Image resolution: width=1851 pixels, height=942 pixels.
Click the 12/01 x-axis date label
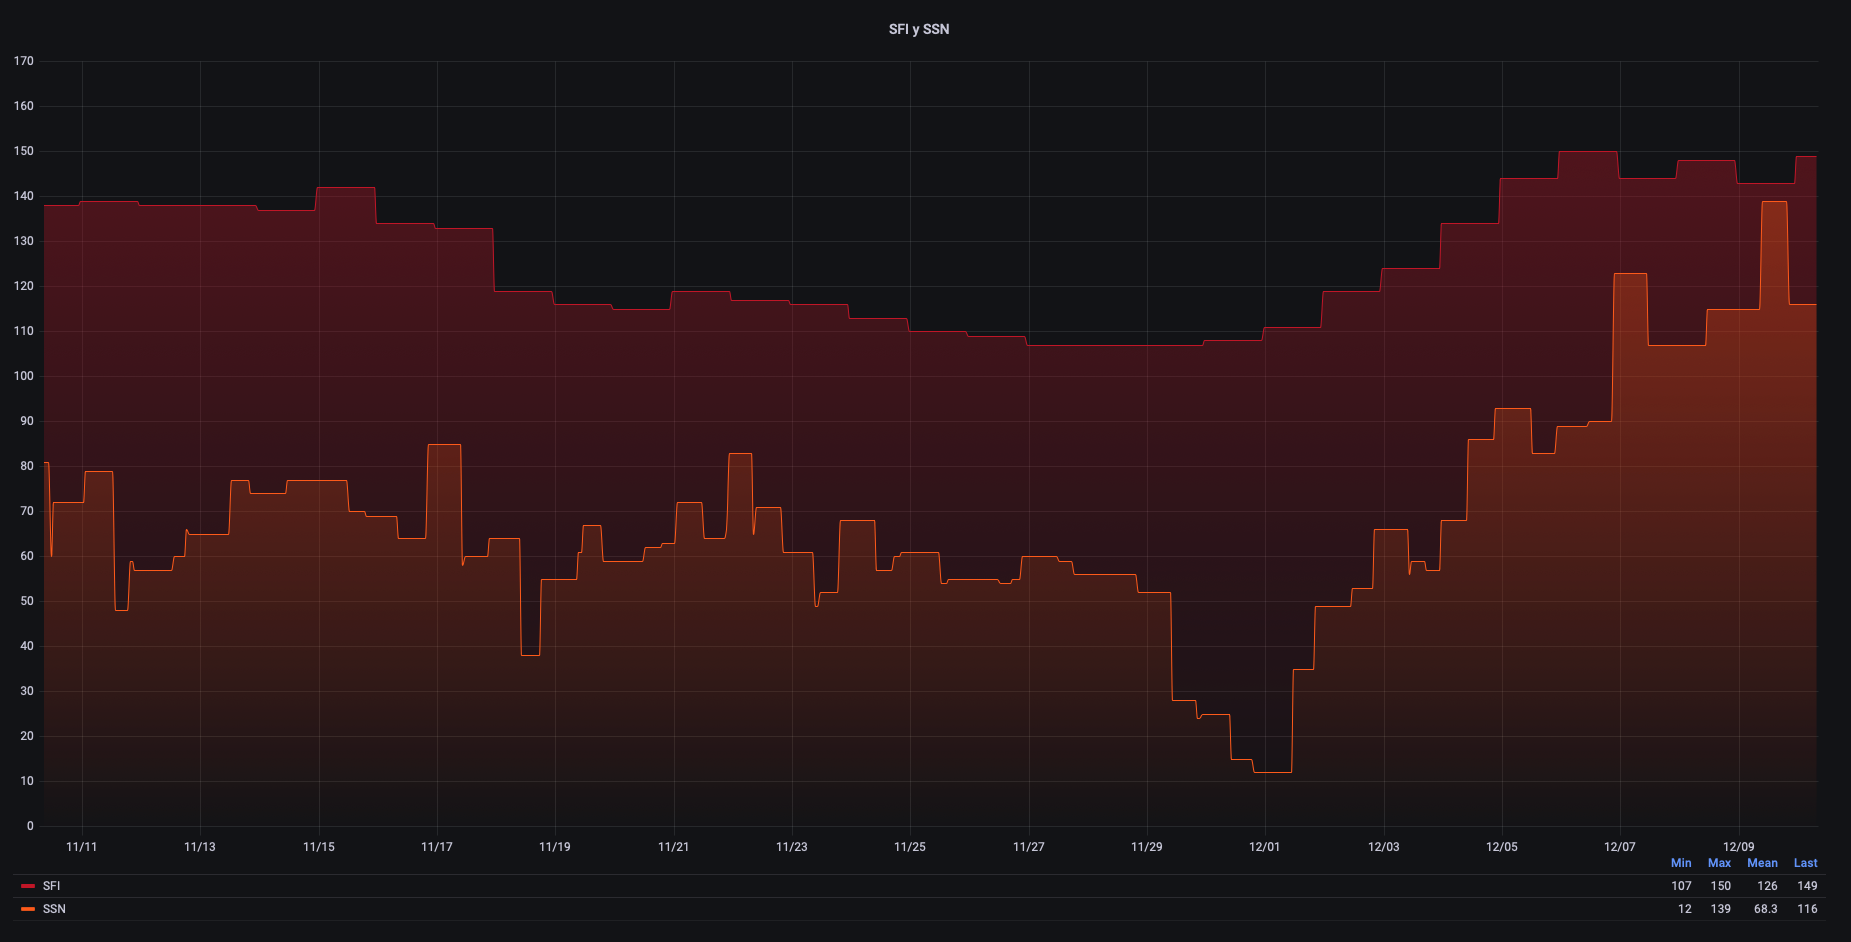point(1265,847)
